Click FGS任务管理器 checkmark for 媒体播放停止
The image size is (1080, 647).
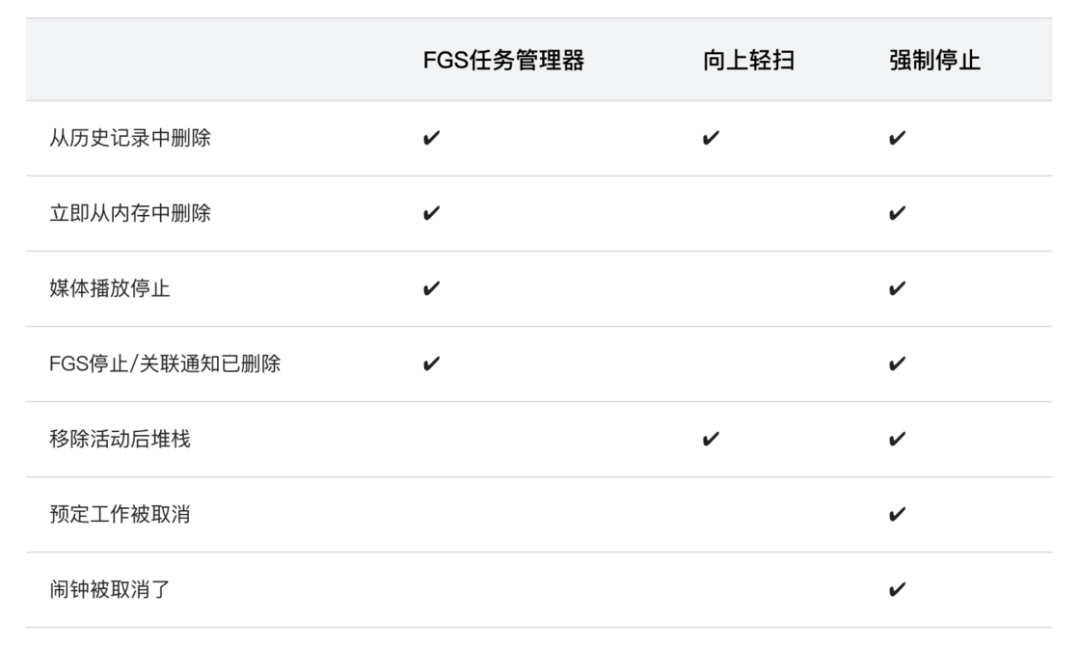432,288
